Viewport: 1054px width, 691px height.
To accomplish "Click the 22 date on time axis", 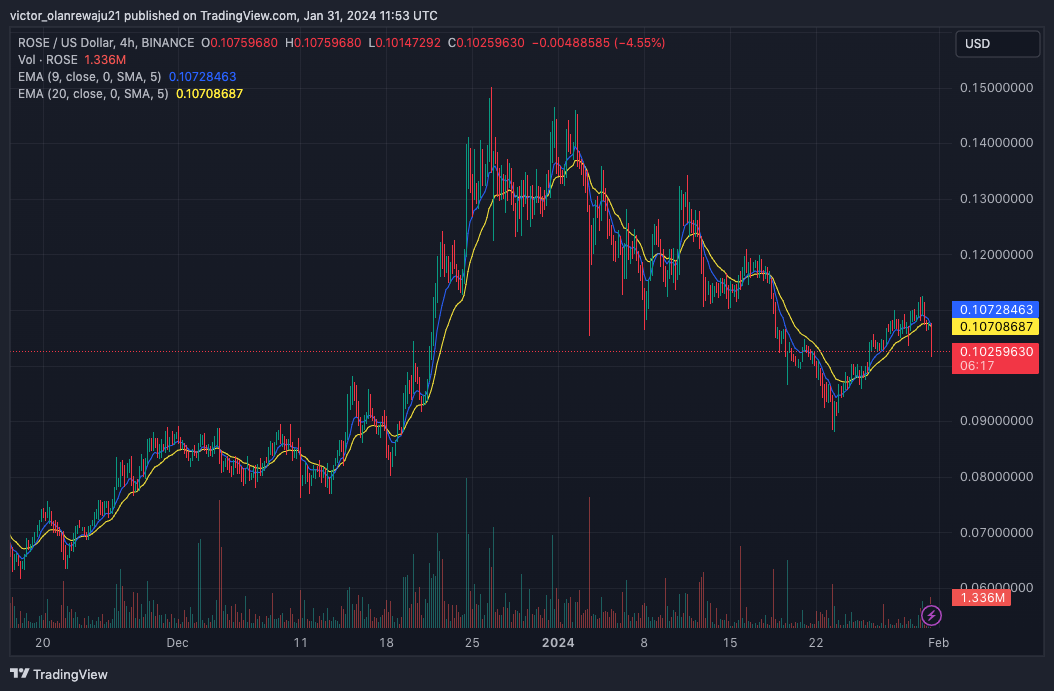I will coord(816,643).
